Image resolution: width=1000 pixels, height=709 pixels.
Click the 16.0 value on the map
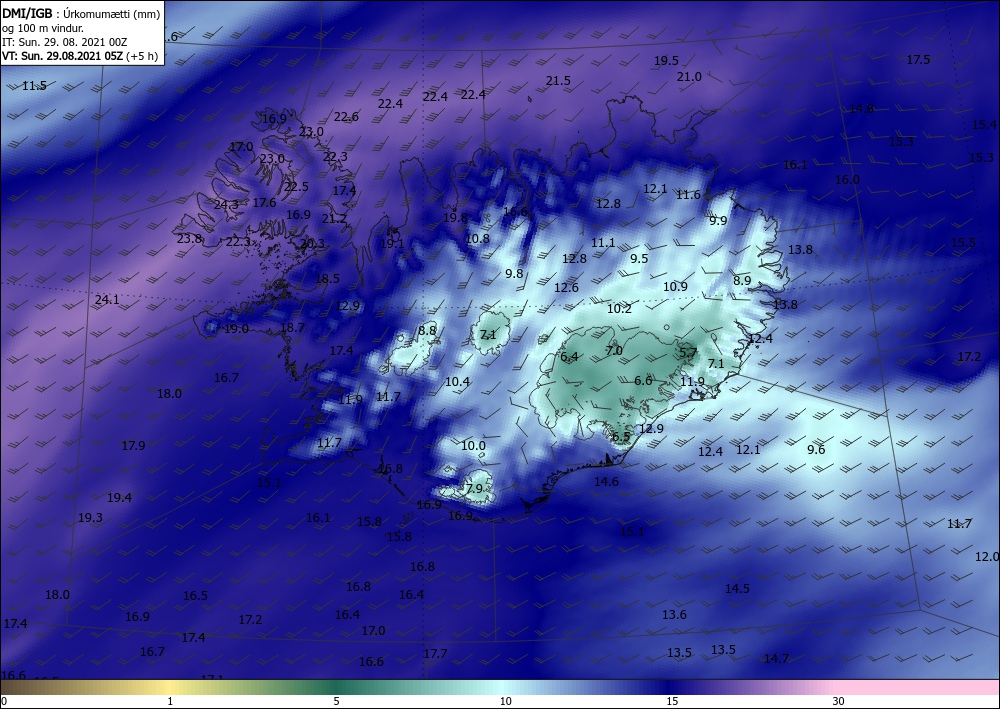pyautogui.click(x=847, y=180)
